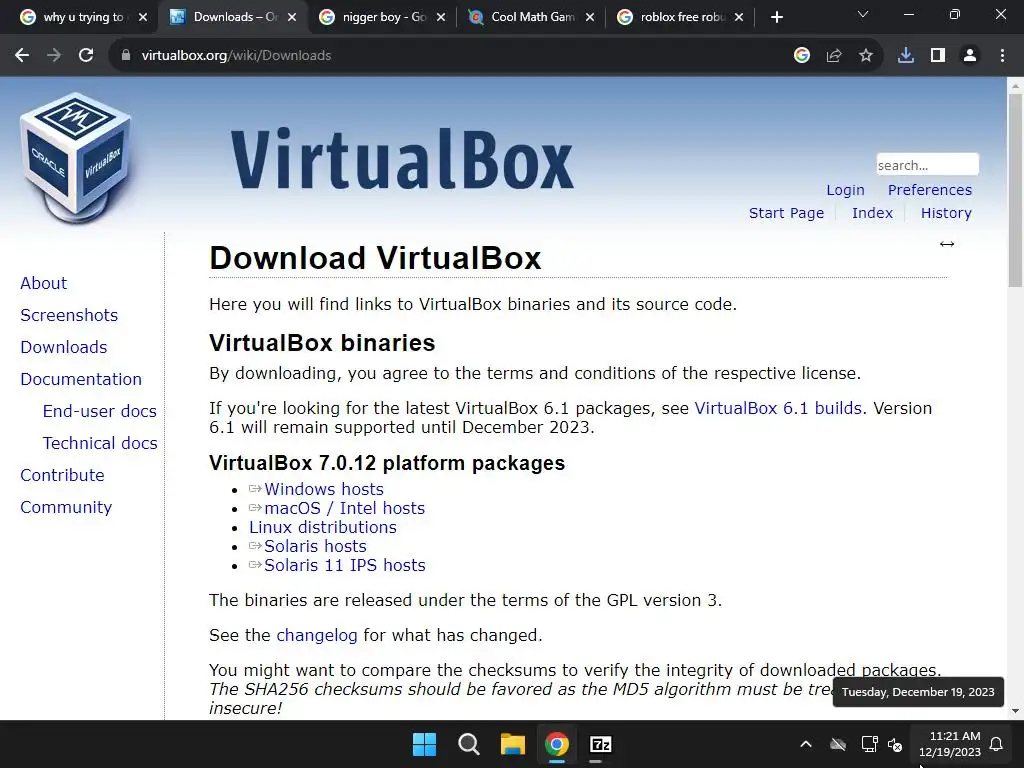Screen dimensions: 1024x768
Task: Switch to roblox free robux tab
Action: click(680, 18)
